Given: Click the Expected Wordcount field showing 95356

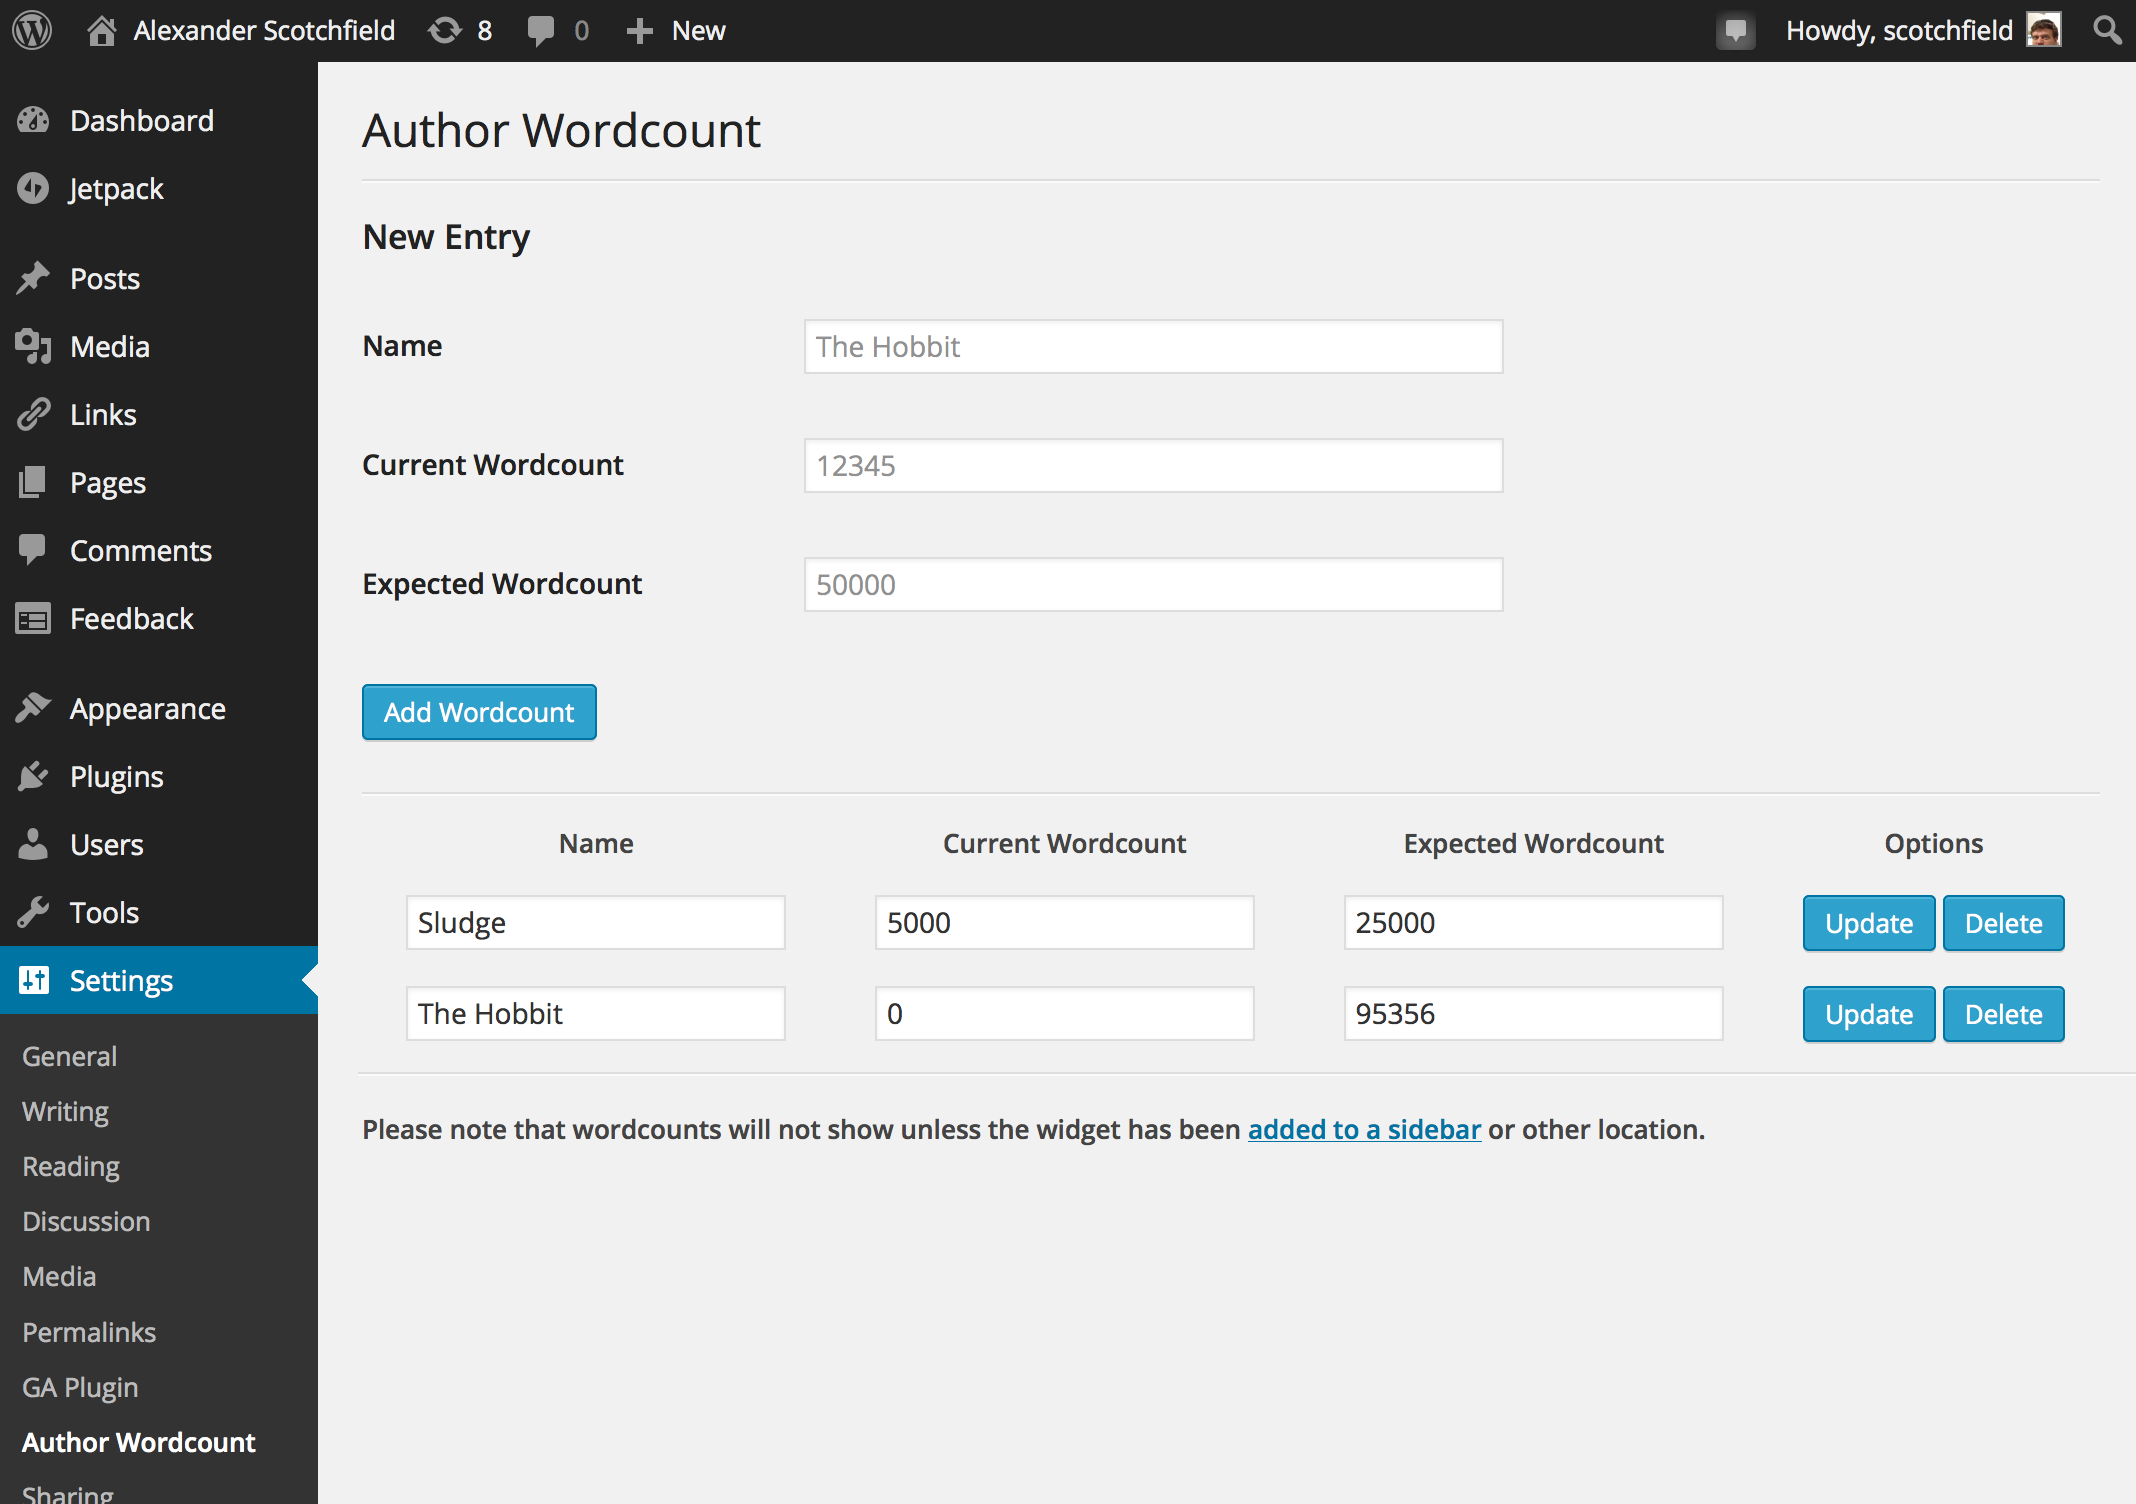Looking at the screenshot, I should 1533,1013.
